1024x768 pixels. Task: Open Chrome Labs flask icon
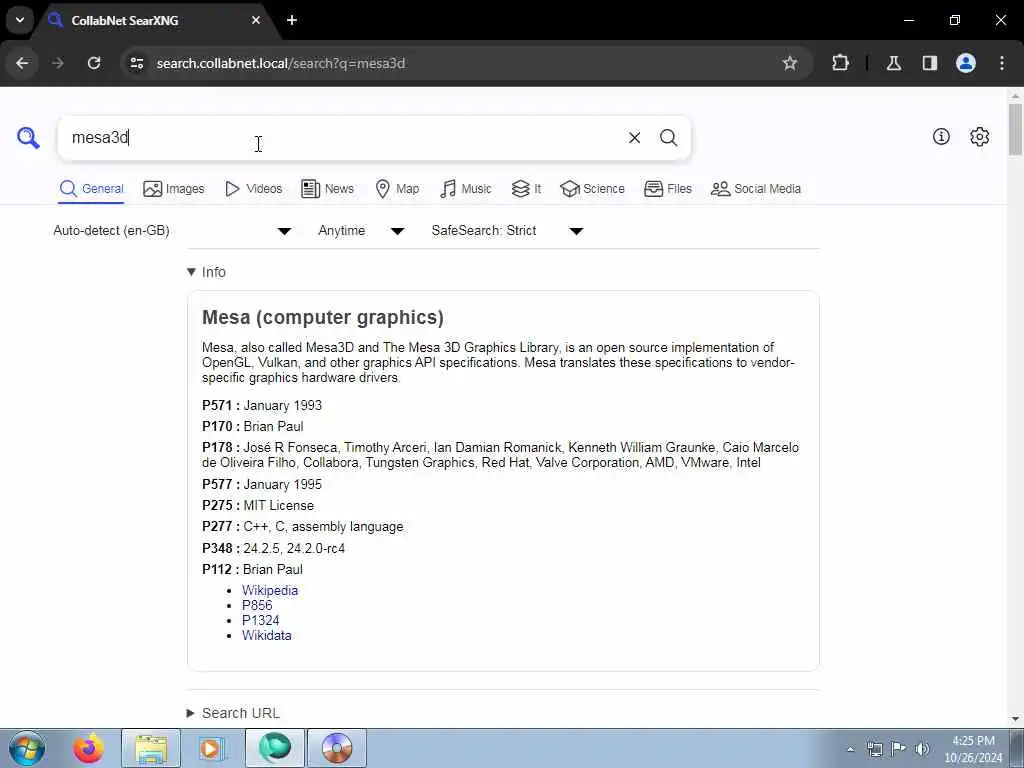point(894,63)
